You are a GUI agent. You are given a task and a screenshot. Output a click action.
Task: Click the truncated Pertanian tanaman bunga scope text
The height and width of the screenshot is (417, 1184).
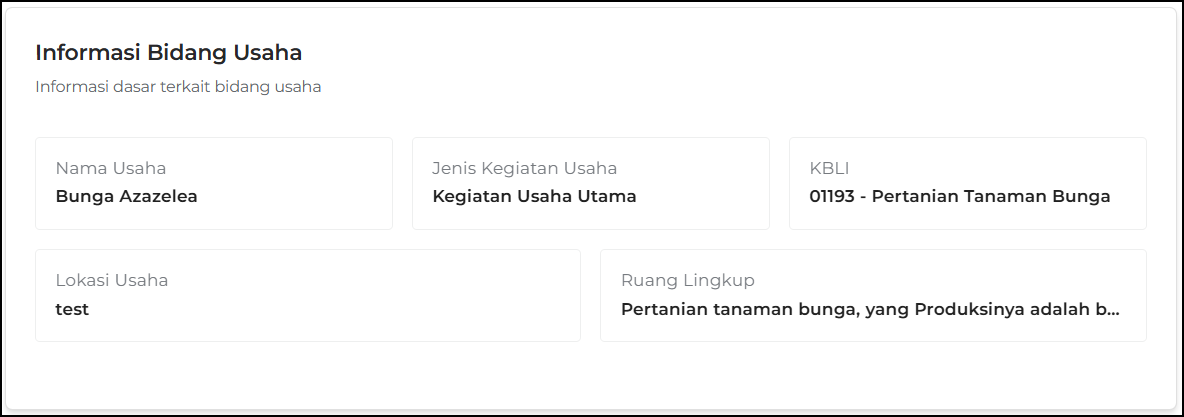tap(860, 309)
